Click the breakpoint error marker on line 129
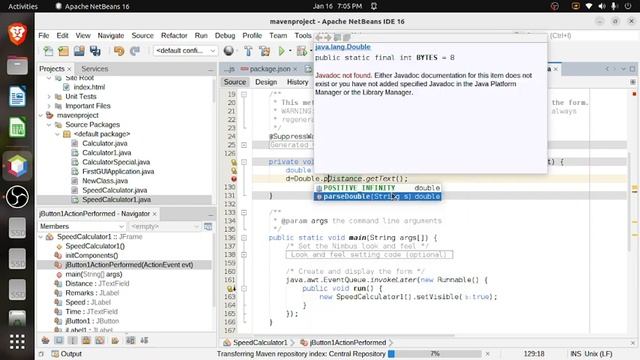Image resolution: width=640 pixels, height=360 pixels. 234,179
